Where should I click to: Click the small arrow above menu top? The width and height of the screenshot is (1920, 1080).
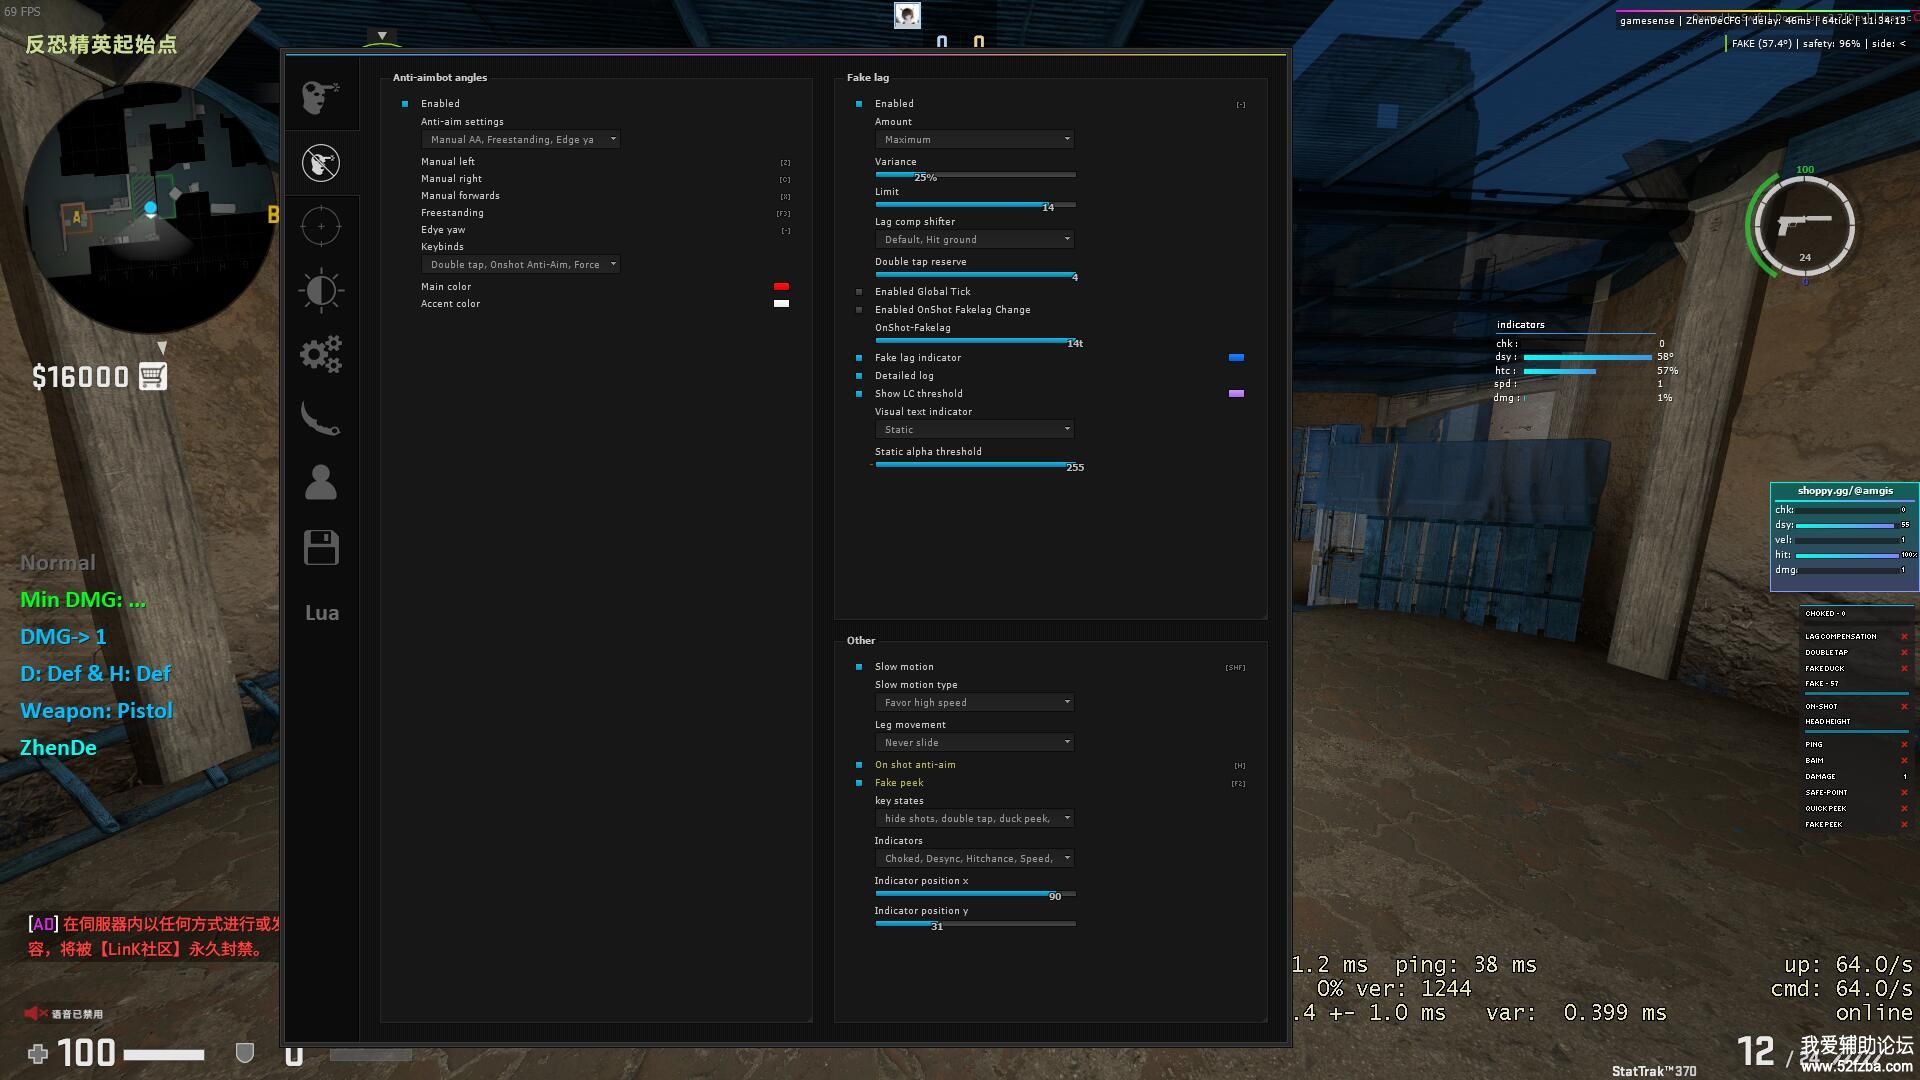click(381, 36)
